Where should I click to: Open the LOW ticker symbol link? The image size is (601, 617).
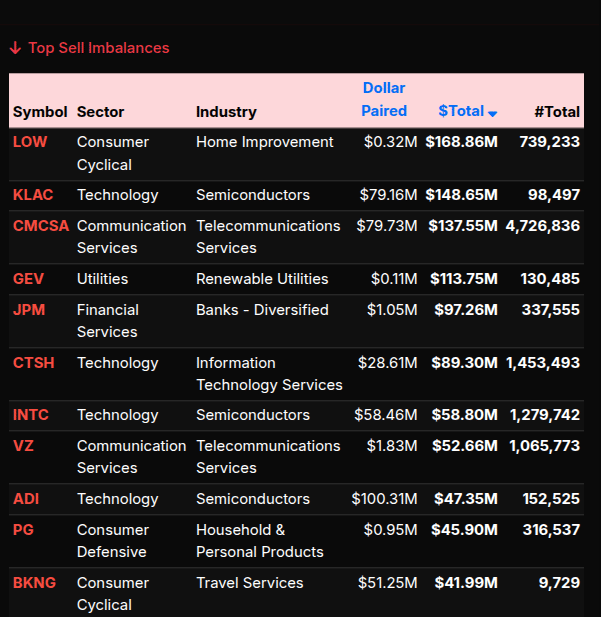30,142
